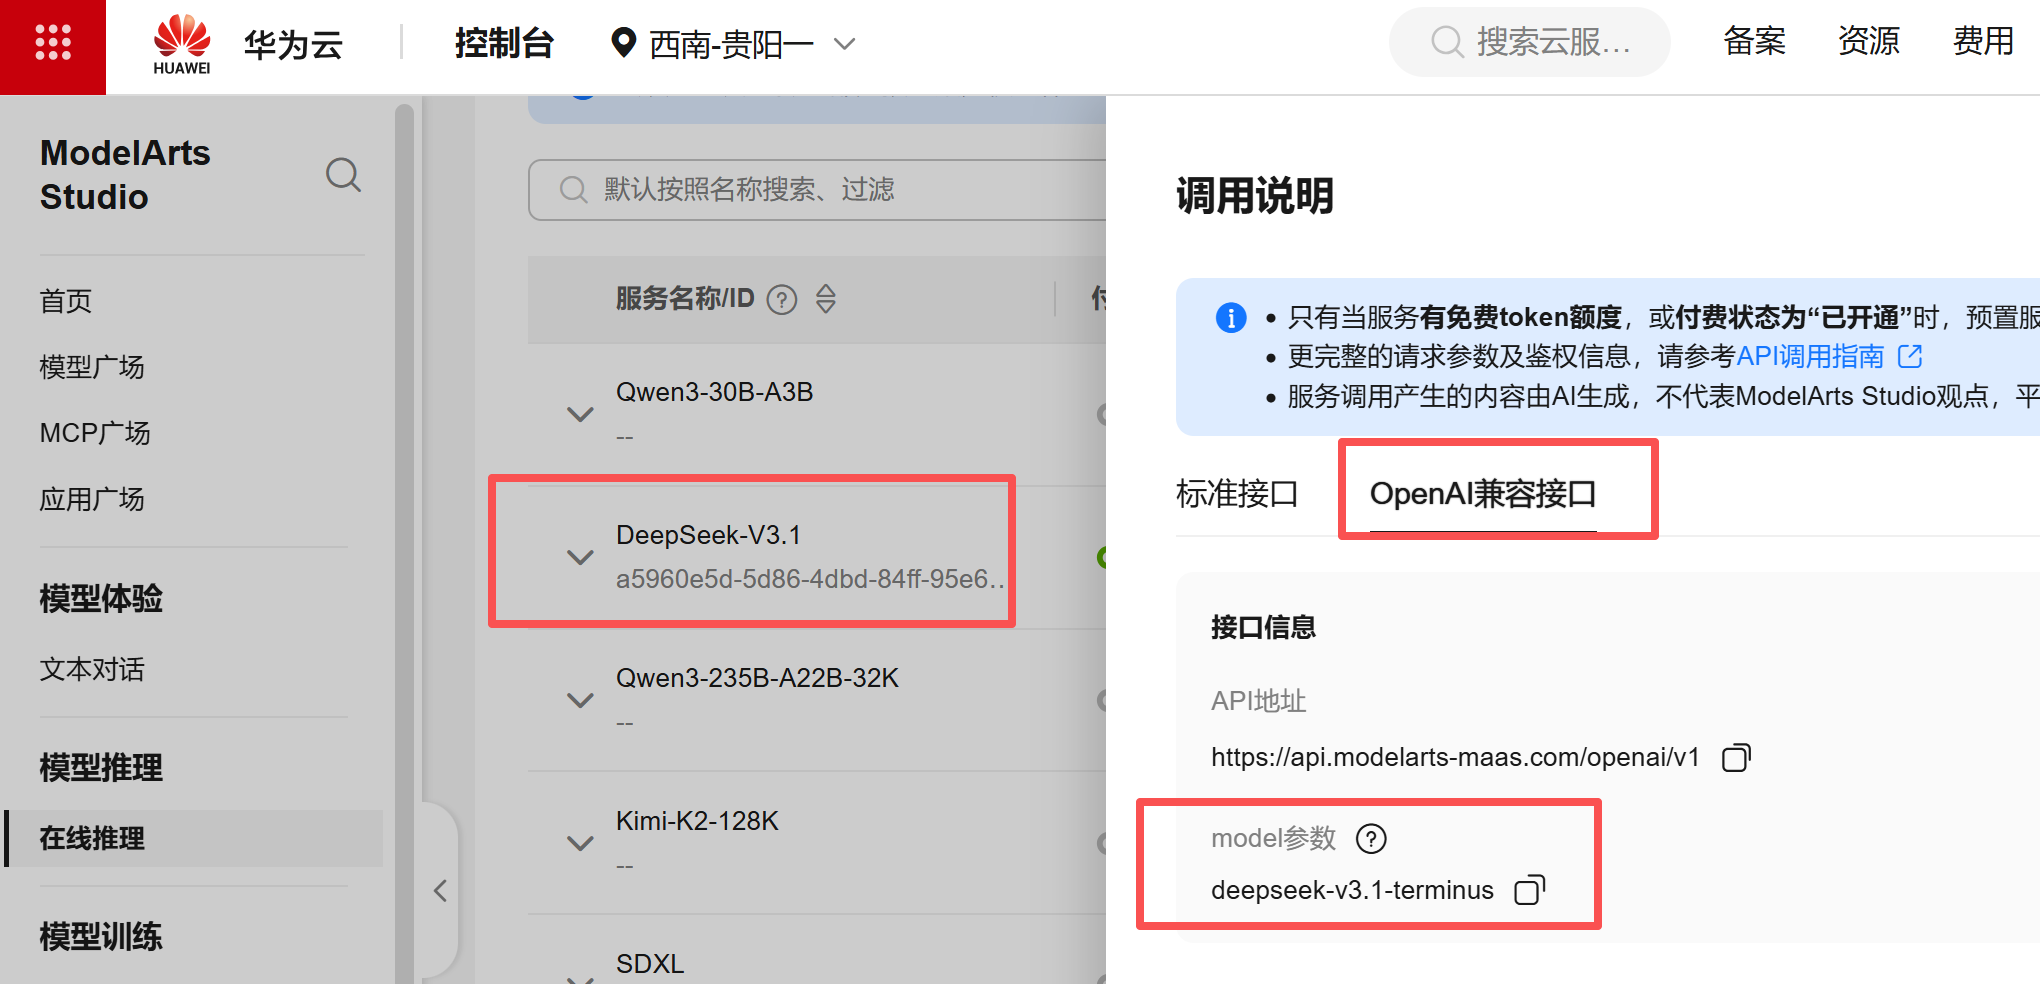The height and width of the screenshot is (984, 2040).
Task: Click the blue info icon in the notice
Action: pos(1230,318)
